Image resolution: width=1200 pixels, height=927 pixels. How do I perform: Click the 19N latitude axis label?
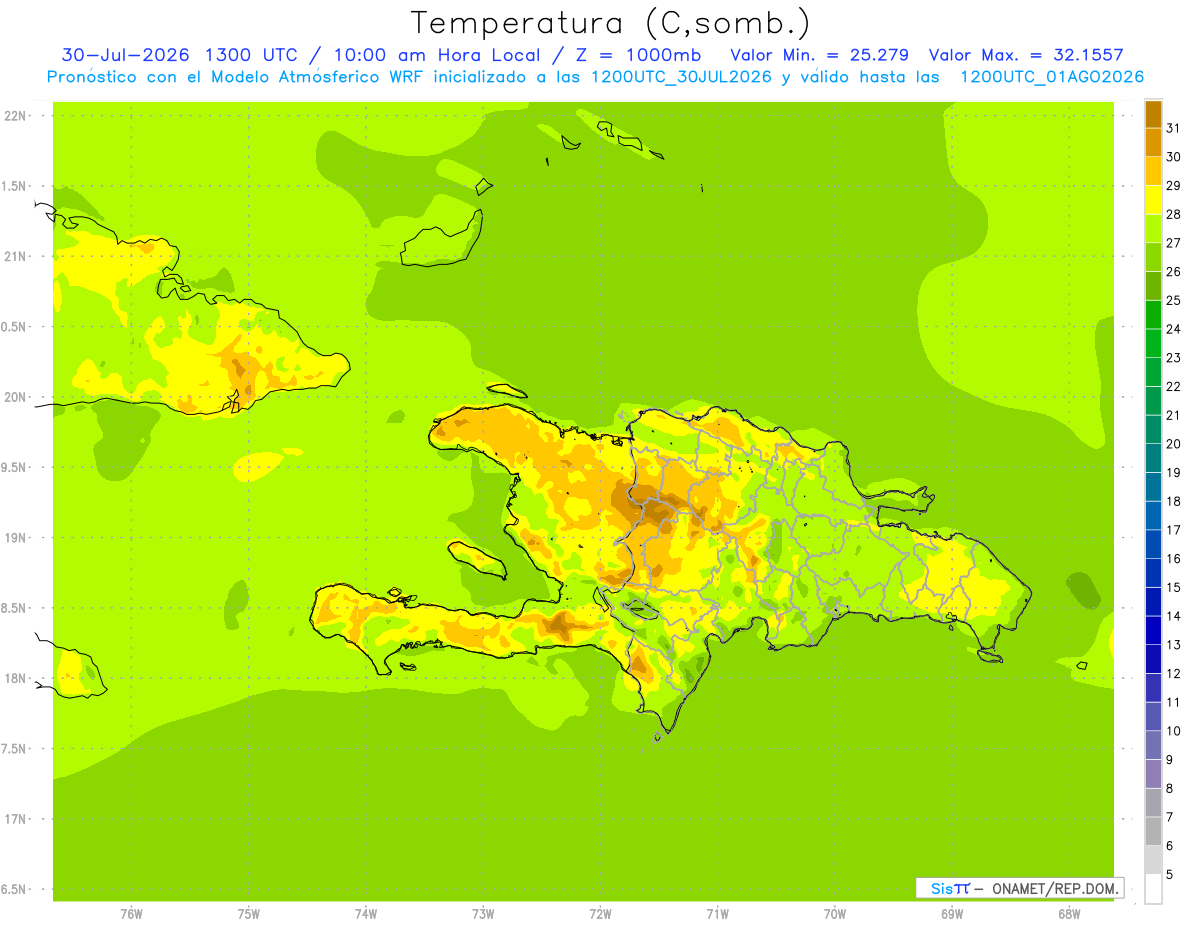[16, 537]
